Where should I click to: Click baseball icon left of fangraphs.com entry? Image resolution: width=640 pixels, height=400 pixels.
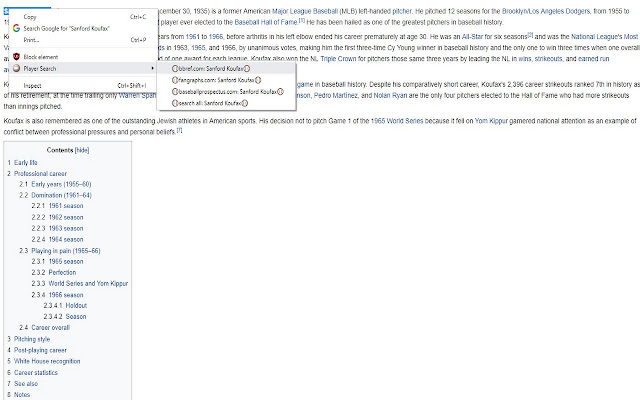click(x=175, y=80)
